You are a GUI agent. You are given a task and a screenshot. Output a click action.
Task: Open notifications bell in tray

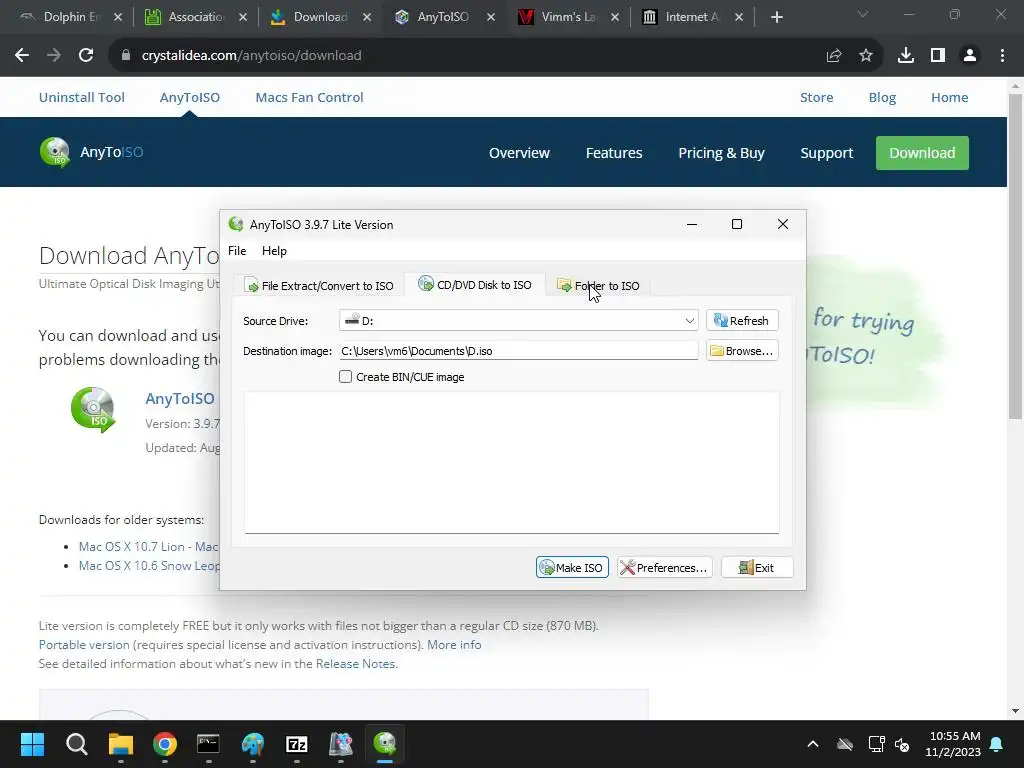click(x=997, y=744)
